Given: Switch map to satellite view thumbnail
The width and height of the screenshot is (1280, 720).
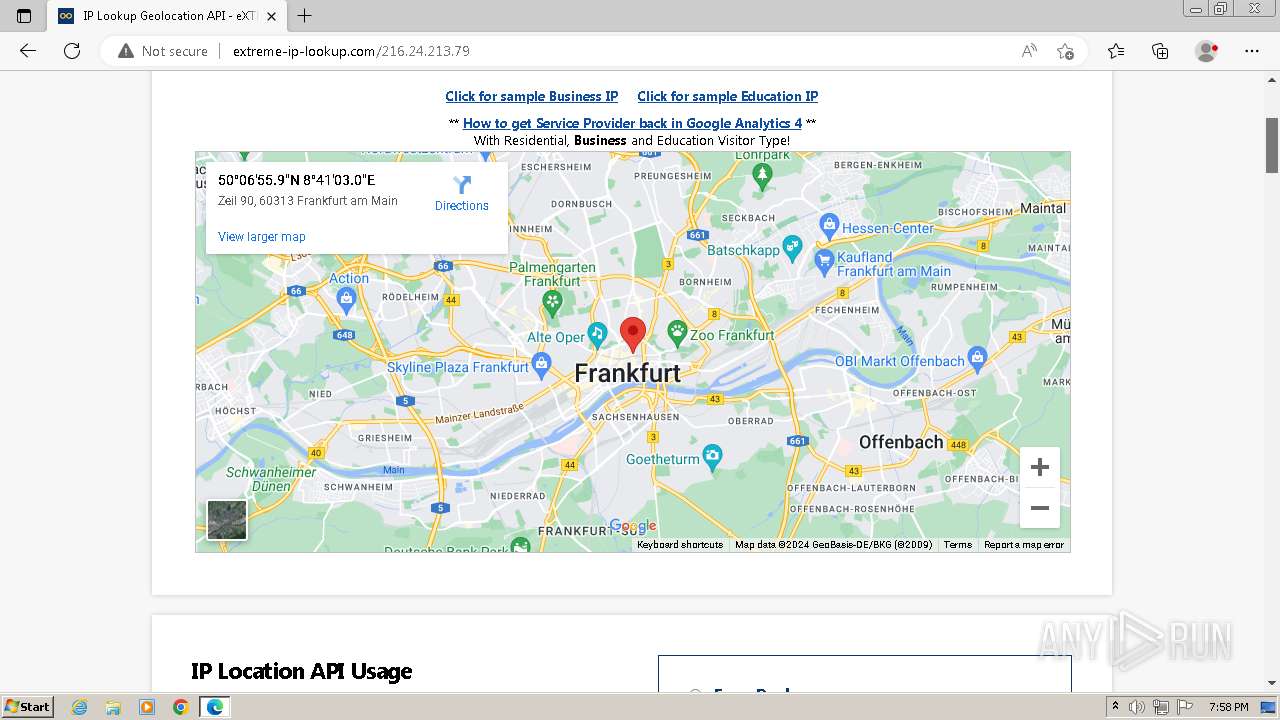Looking at the screenshot, I should pos(227,520).
